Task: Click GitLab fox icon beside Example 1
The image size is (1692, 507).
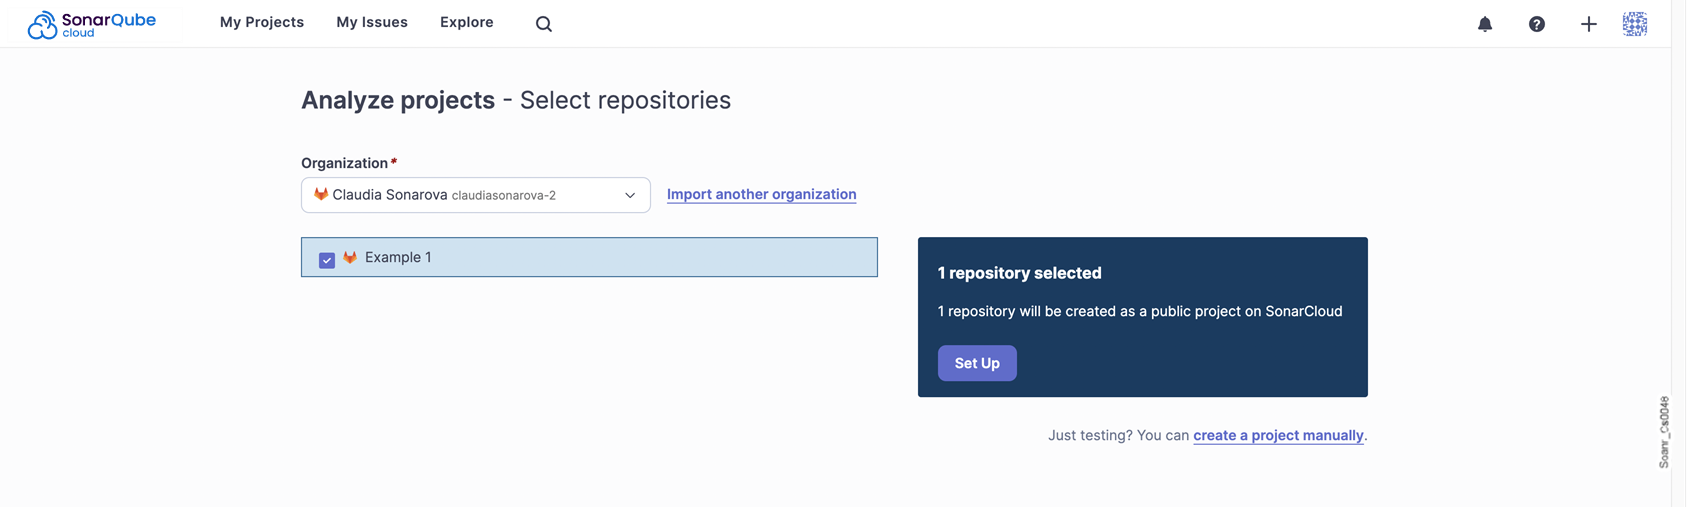Action: coord(350,257)
